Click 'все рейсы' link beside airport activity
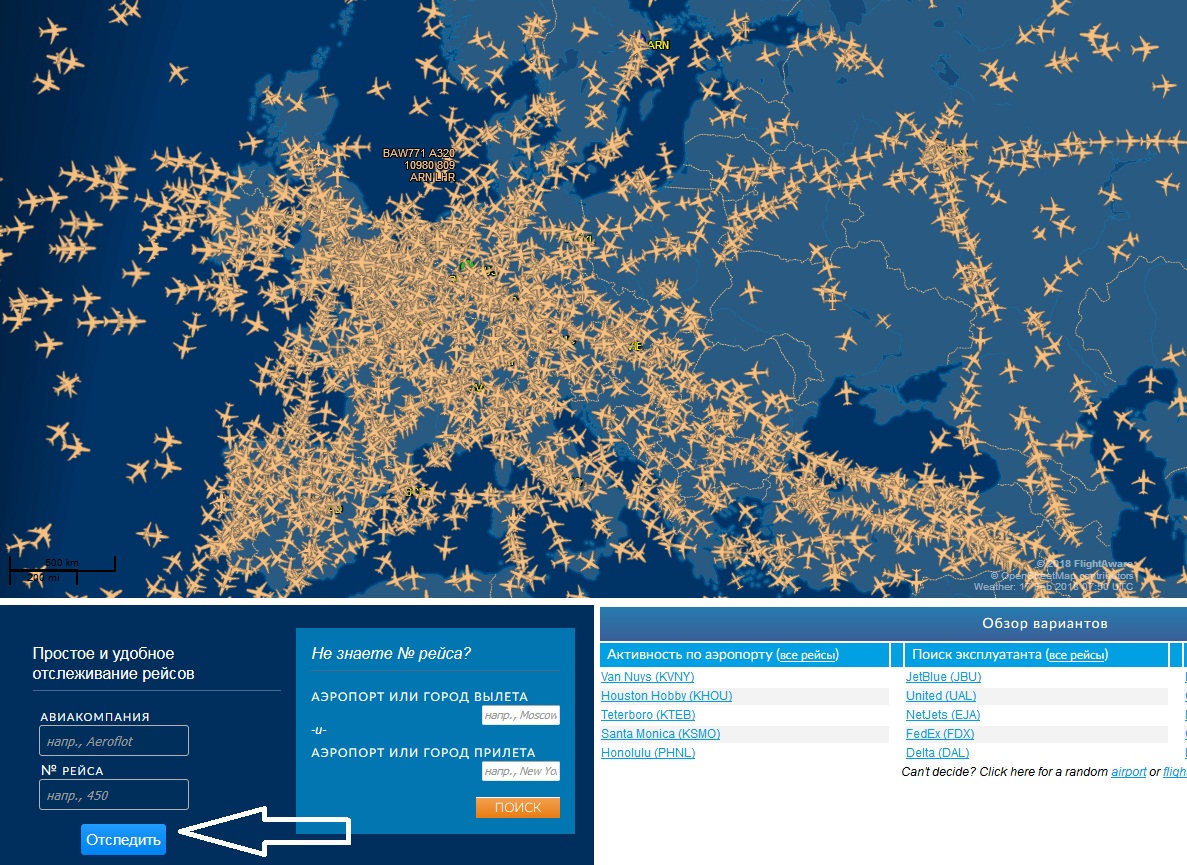The height and width of the screenshot is (865, 1187). click(807, 656)
